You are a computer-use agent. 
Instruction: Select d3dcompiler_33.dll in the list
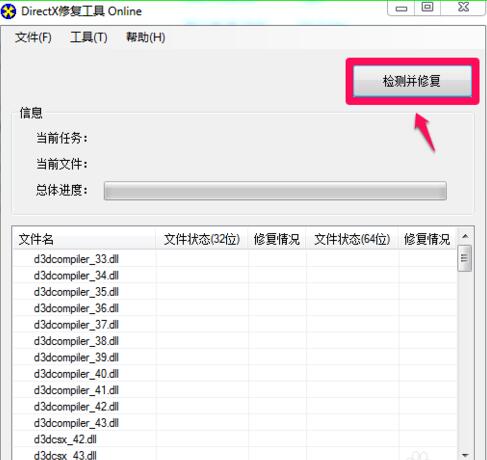(235, 259)
